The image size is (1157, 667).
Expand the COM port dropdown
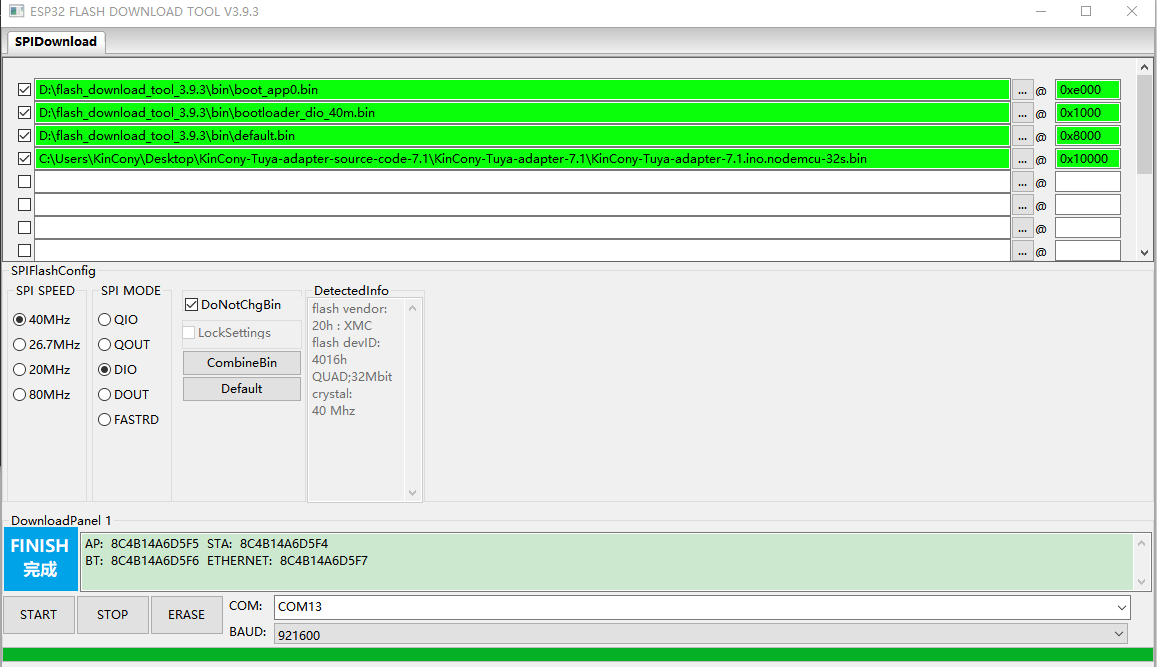click(1121, 607)
